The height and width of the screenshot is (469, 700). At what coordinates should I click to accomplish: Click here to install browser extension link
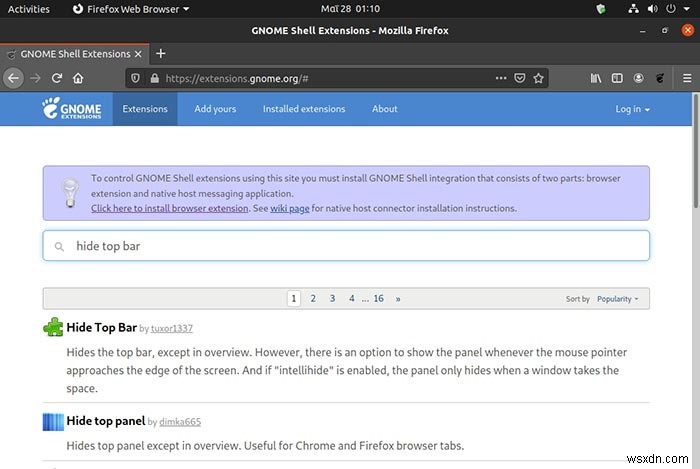click(x=170, y=208)
